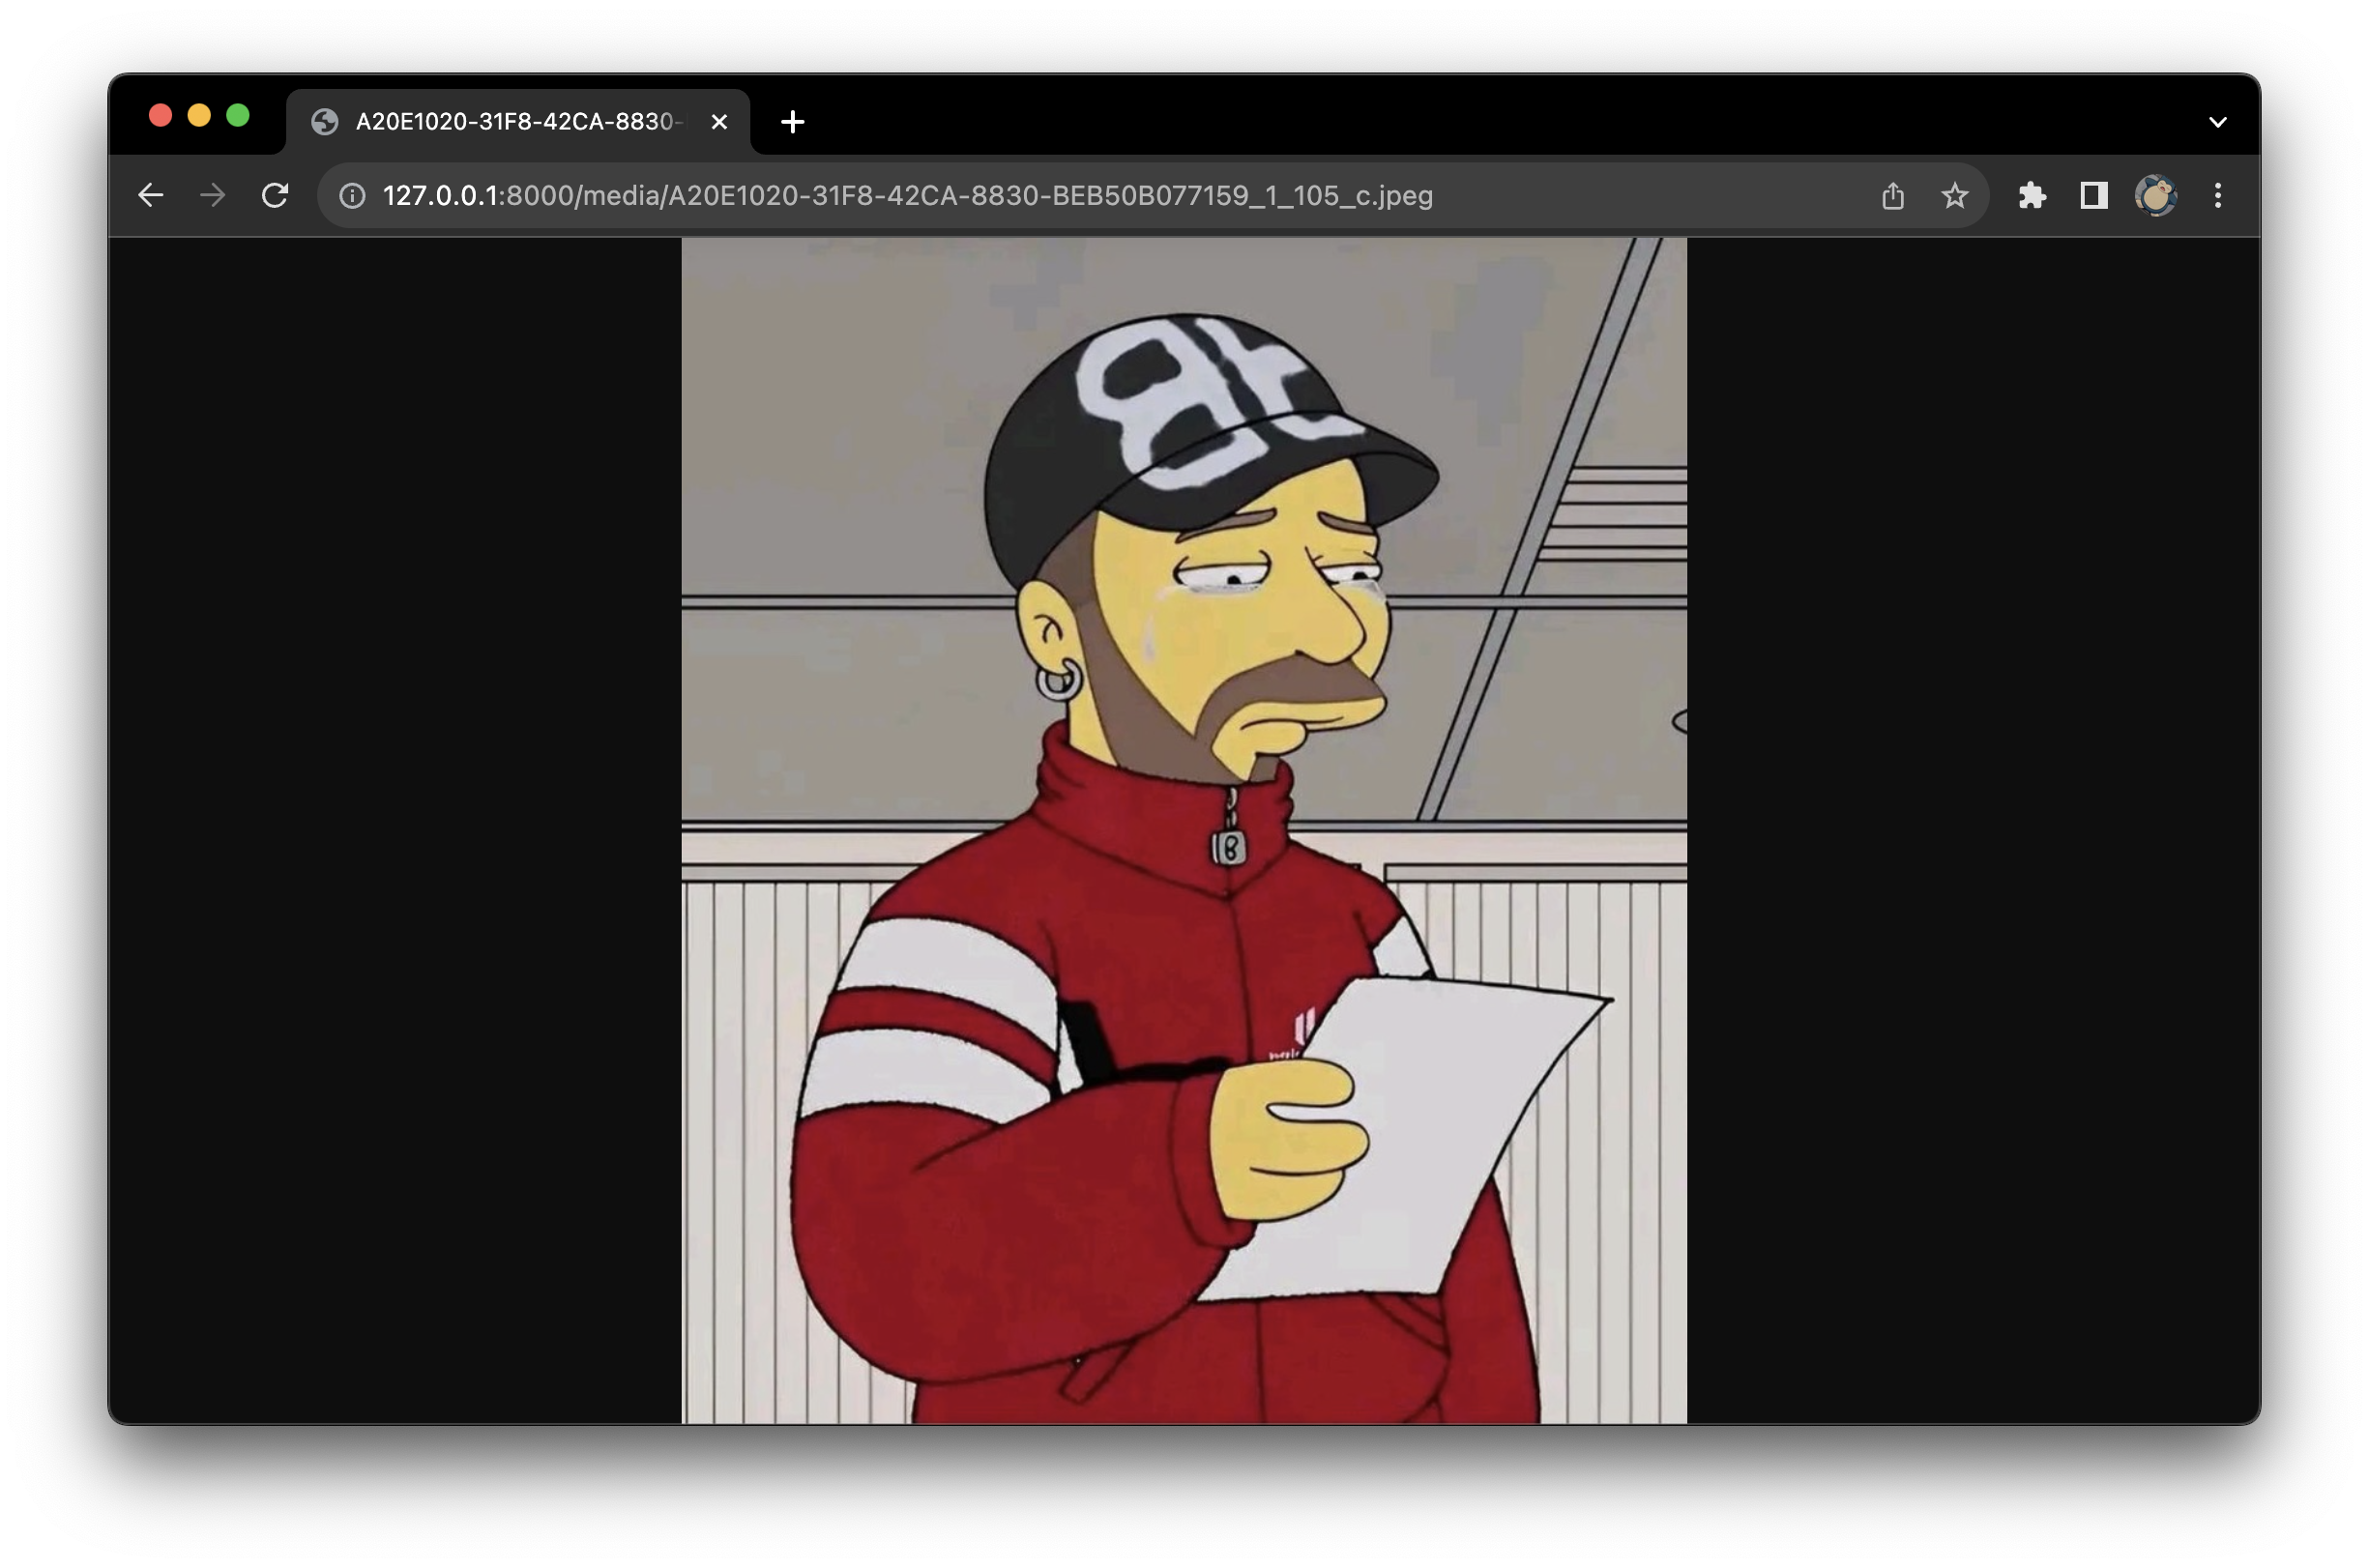Select the A20E1020-31F8-42CA-8830 tab
Image resolution: width=2369 pixels, height=1568 pixels.
coord(518,122)
